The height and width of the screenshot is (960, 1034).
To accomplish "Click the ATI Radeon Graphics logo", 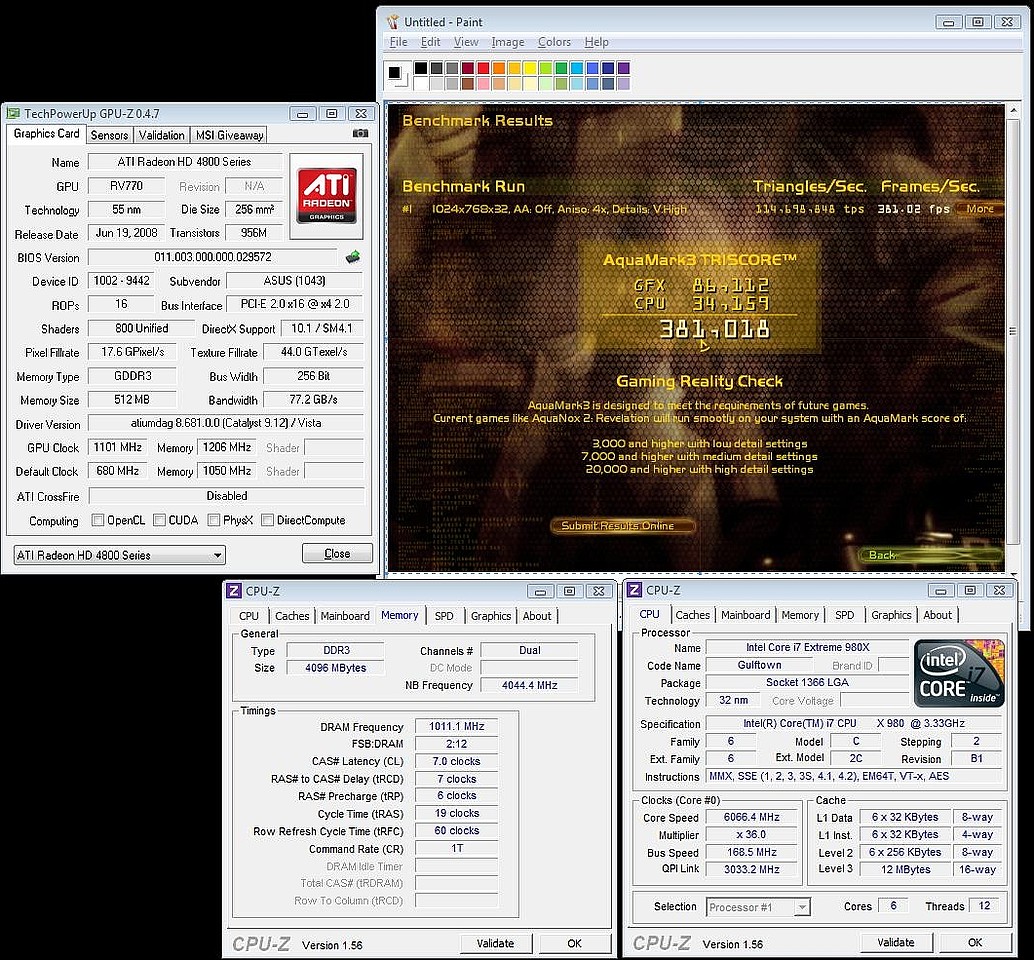I will (327, 195).
